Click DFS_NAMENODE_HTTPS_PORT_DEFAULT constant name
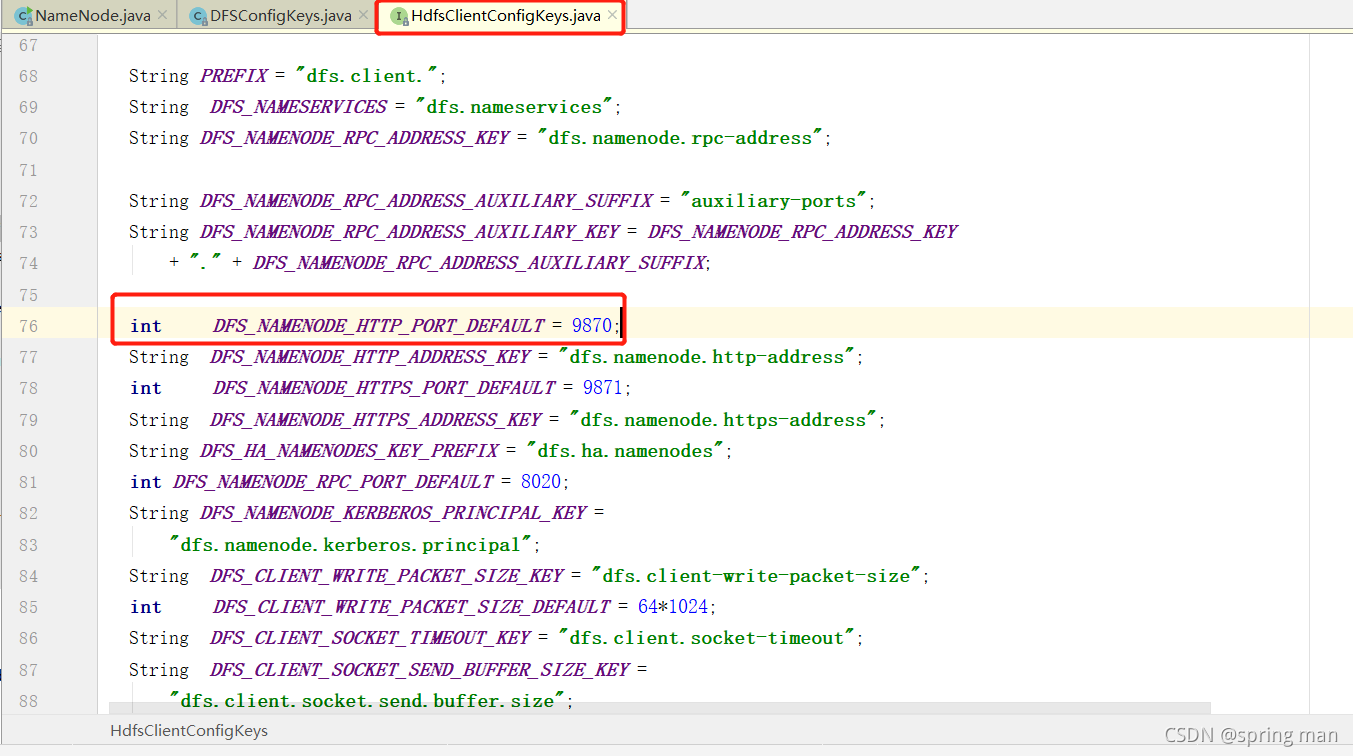The width and height of the screenshot is (1353, 756). [384, 388]
